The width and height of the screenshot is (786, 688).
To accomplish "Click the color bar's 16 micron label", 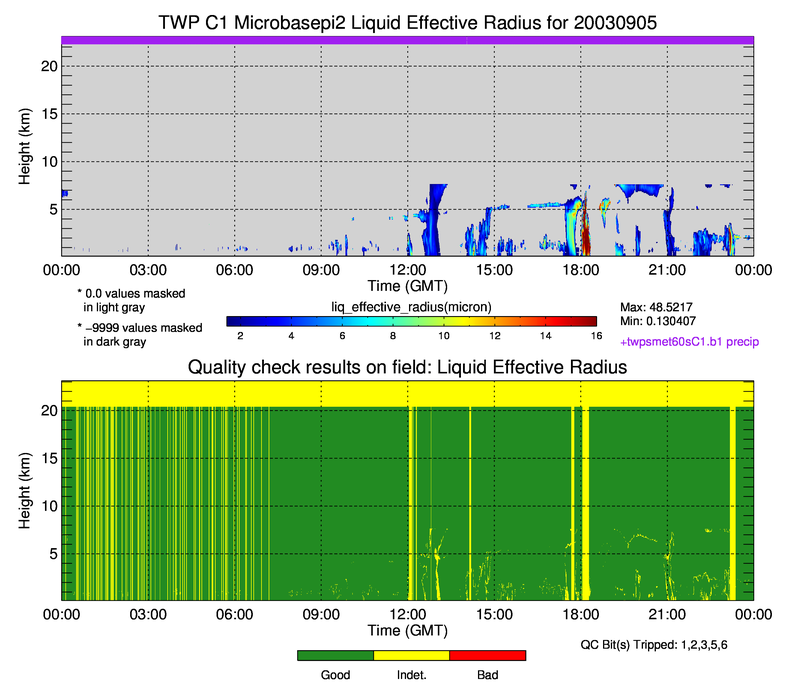I will (x=594, y=338).
